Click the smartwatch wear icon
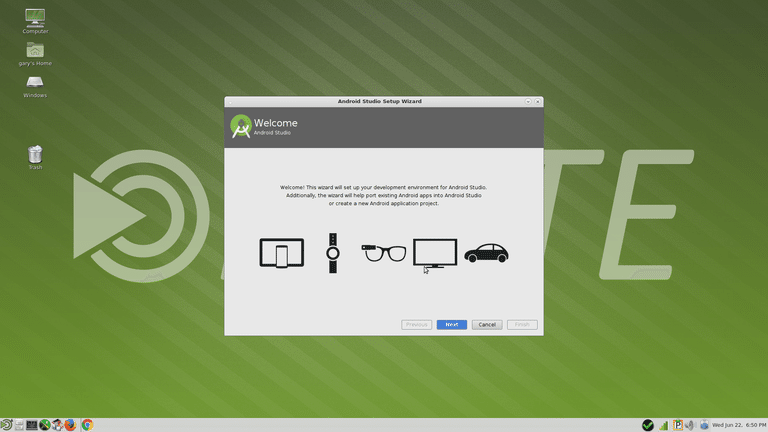 333,253
